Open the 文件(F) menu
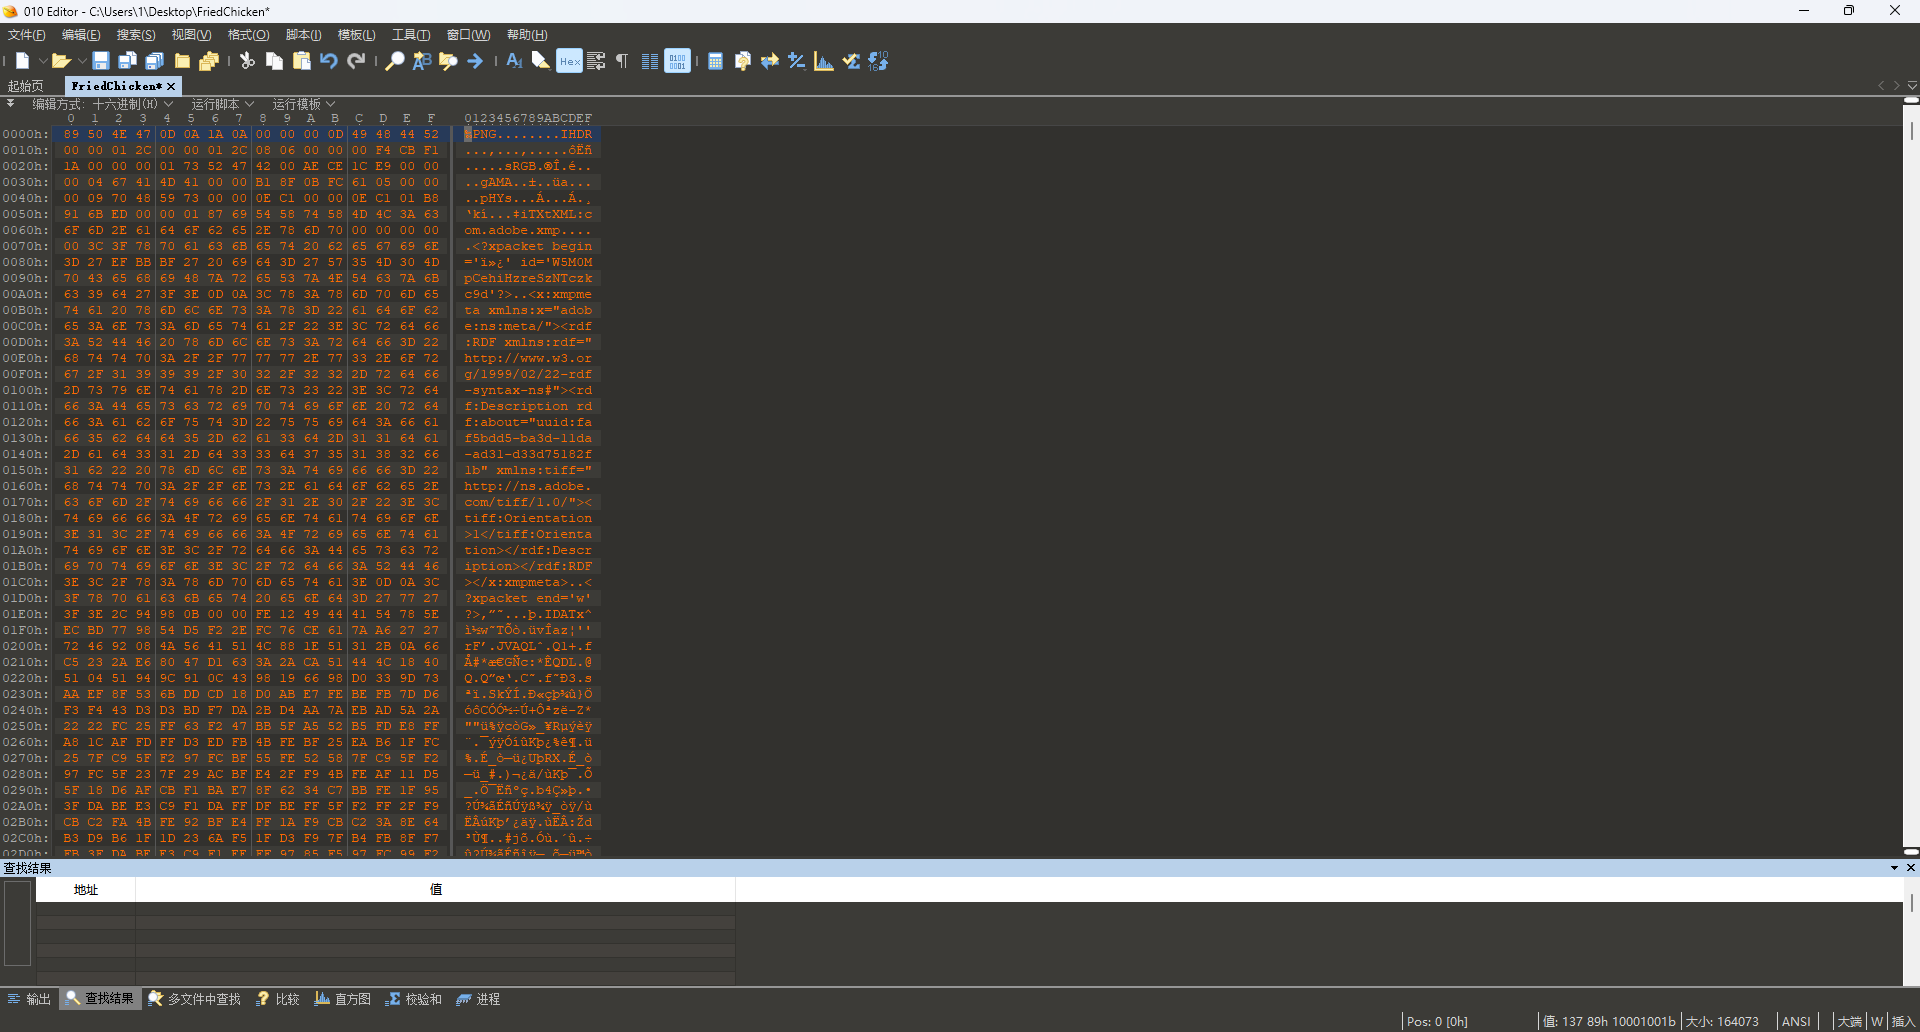The image size is (1920, 1032). (27, 35)
